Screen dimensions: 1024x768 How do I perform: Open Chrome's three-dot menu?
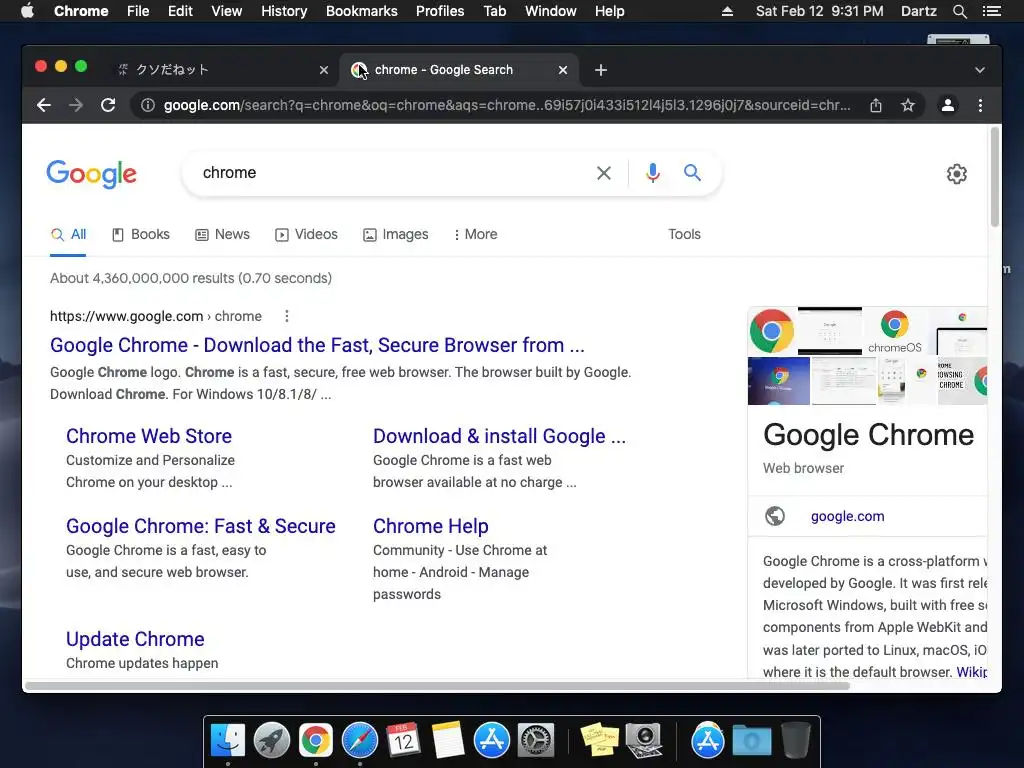(x=980, y=105)
